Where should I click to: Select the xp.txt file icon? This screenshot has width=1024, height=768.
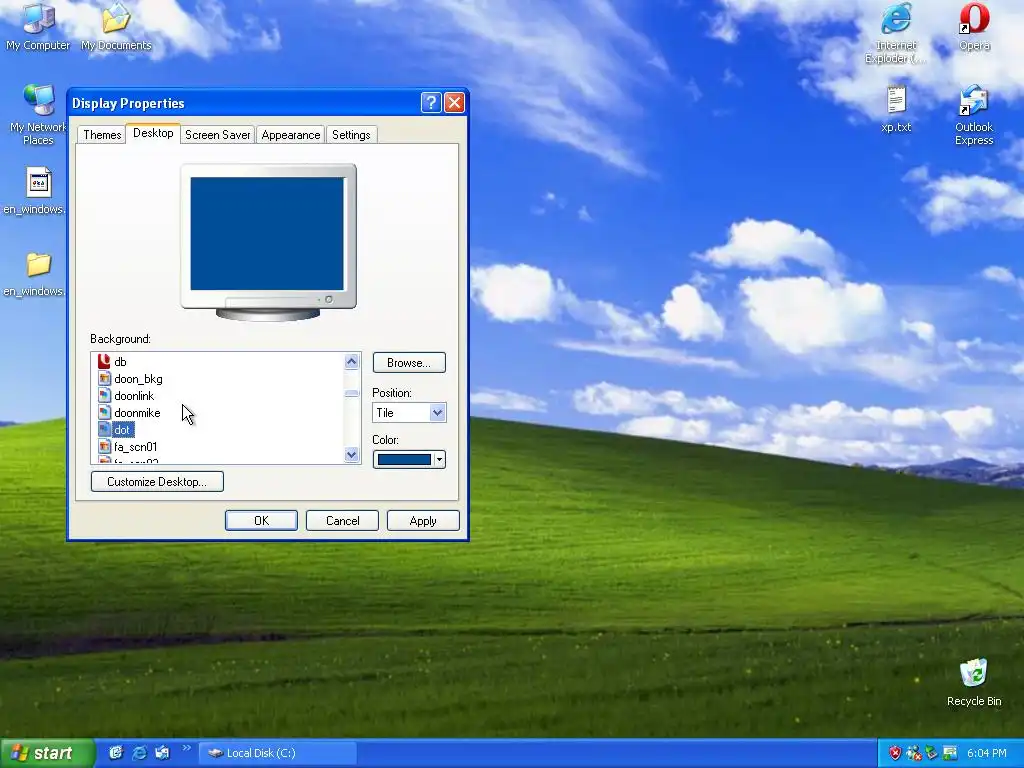click(896, 108)
